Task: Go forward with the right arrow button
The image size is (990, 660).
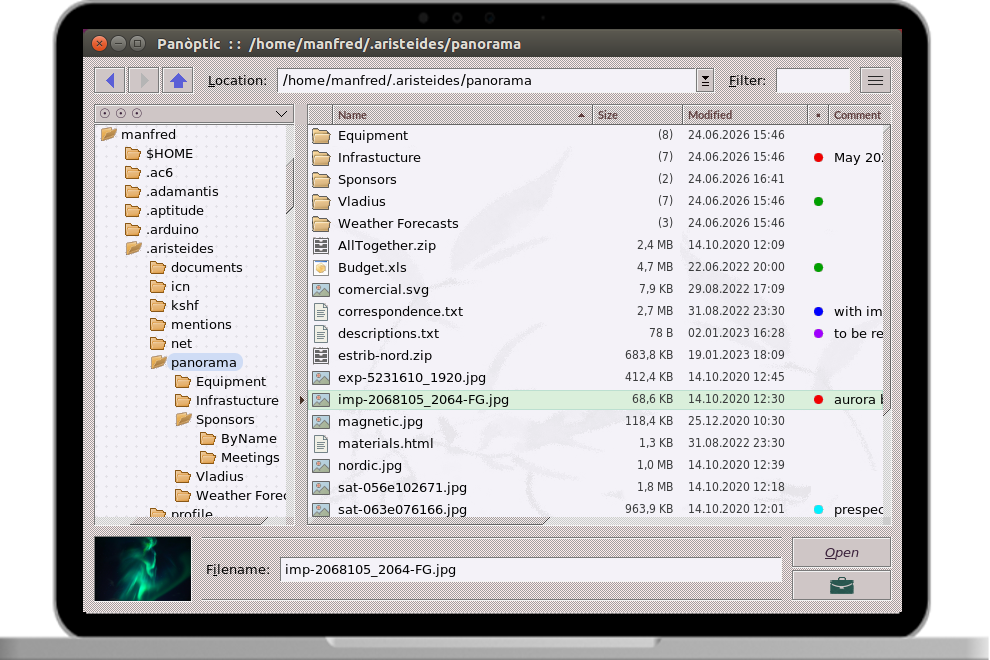Action: tap(144, 80)
